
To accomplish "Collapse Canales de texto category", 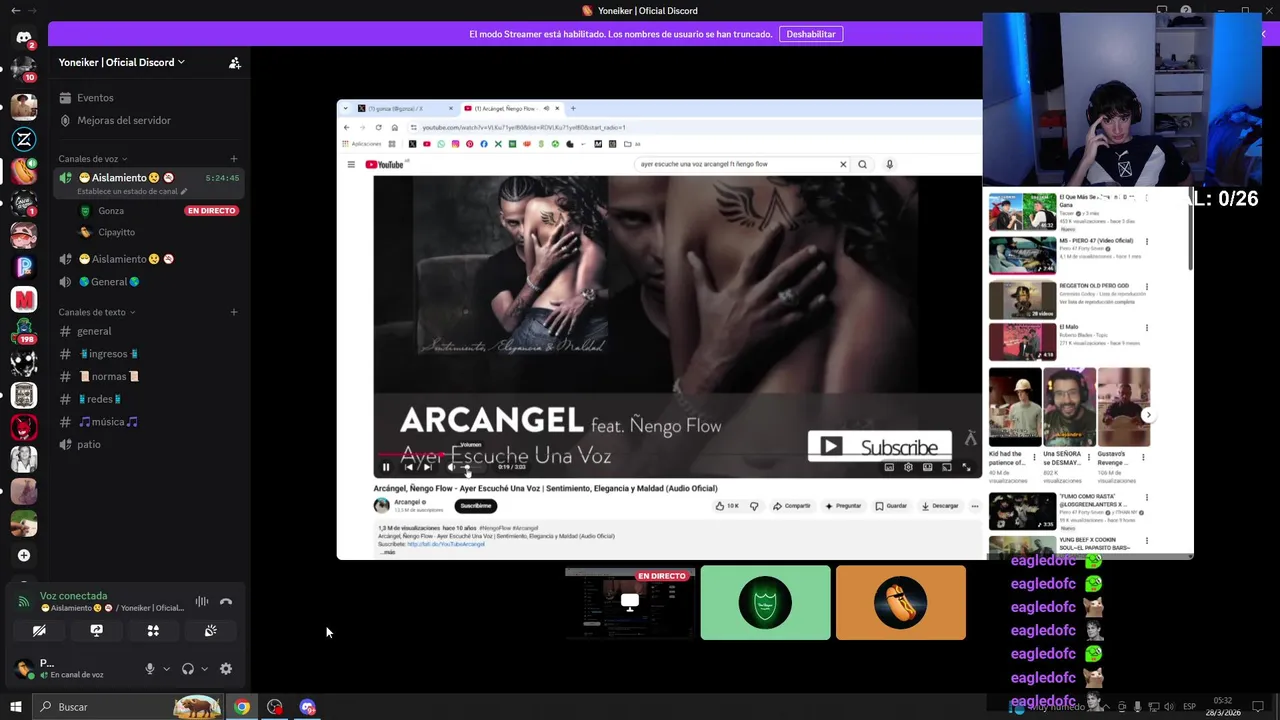I will tap(97, 312).
